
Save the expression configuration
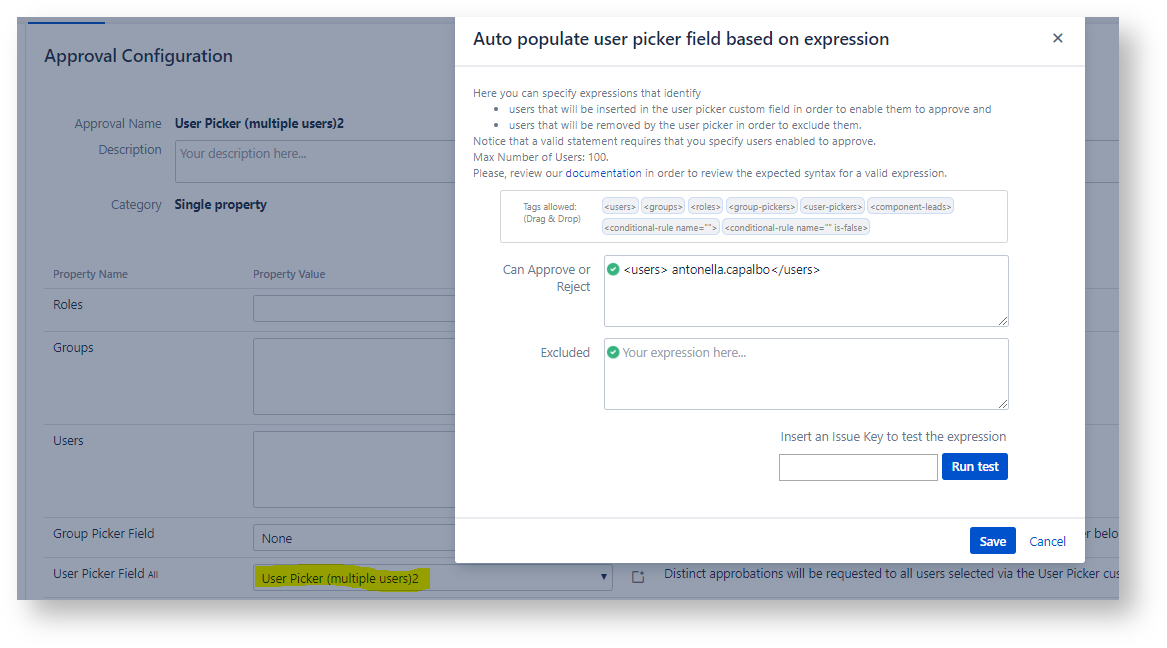point(992,541)
